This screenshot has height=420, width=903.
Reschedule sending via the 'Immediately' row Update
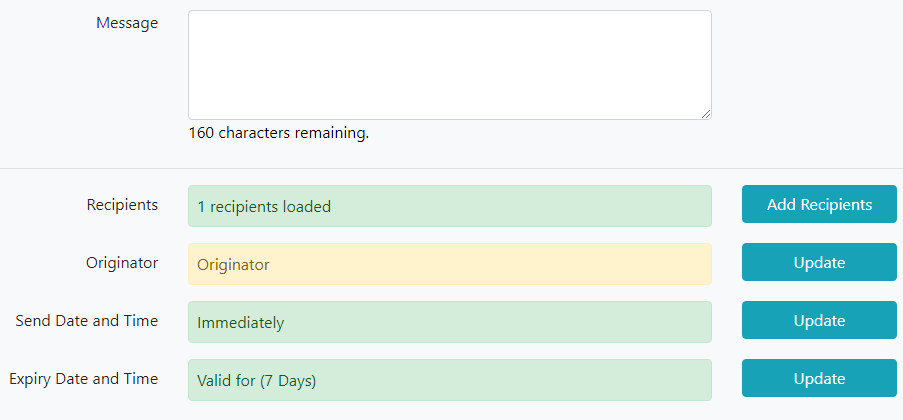819,320
